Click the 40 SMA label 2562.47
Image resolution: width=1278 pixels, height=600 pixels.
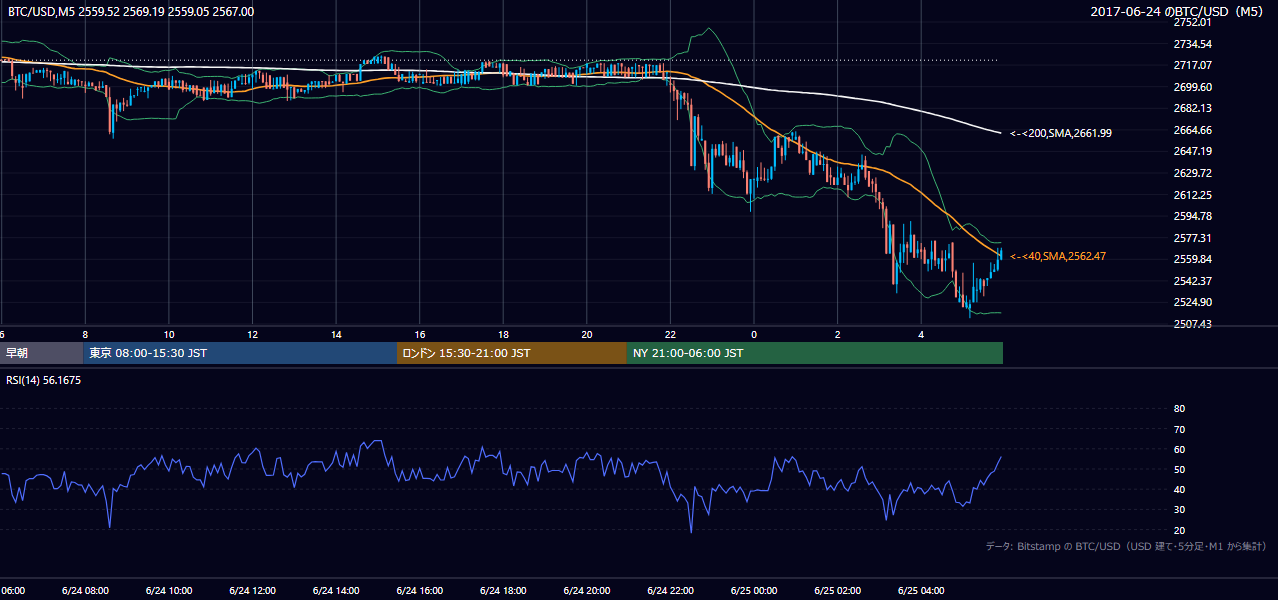click(x=1058, y=256)
